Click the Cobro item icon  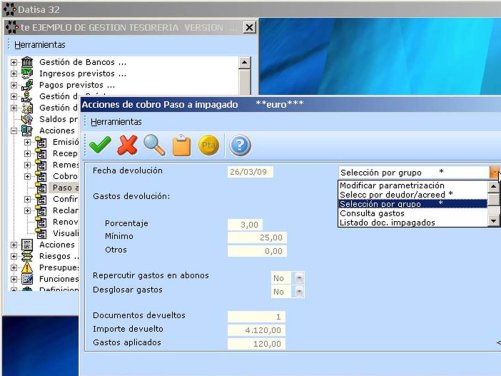click(41, 176)
